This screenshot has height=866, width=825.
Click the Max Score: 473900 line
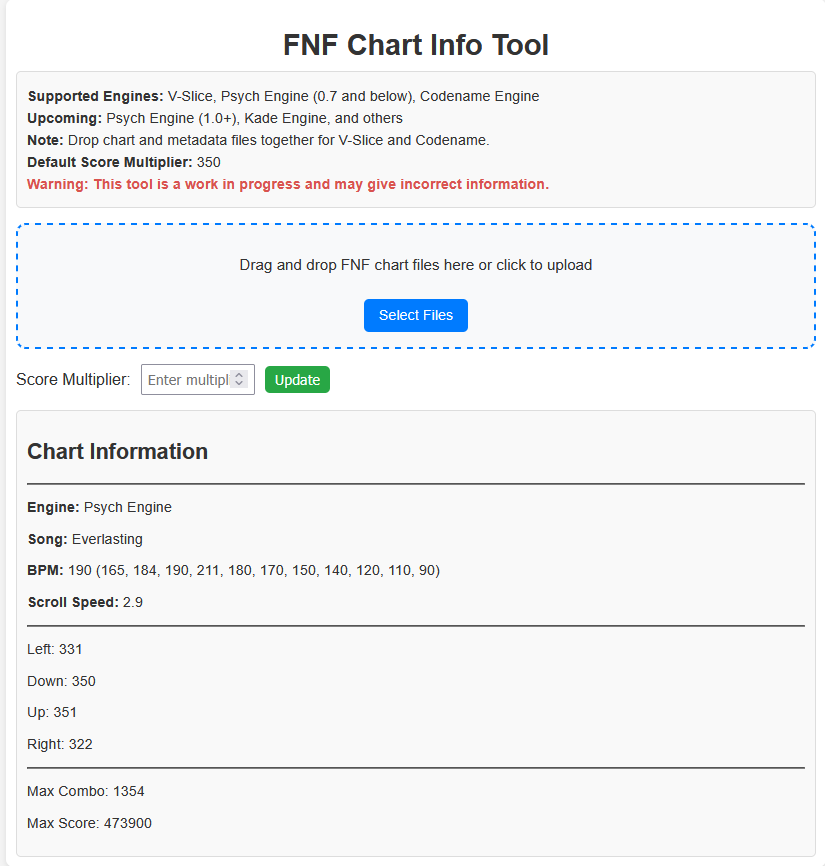(x=89, y=823)
